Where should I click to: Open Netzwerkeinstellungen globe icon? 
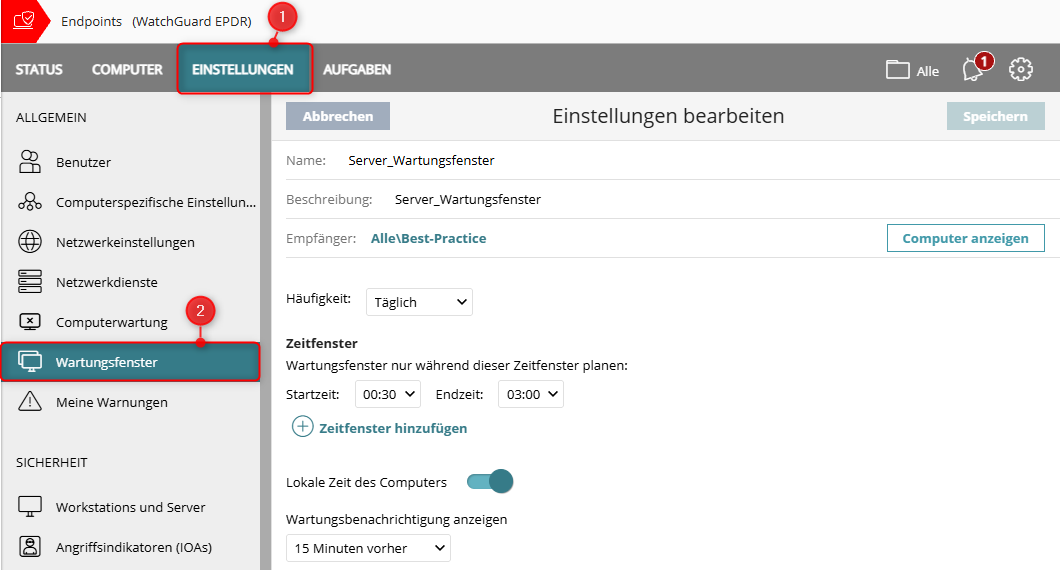coord(30,242)
